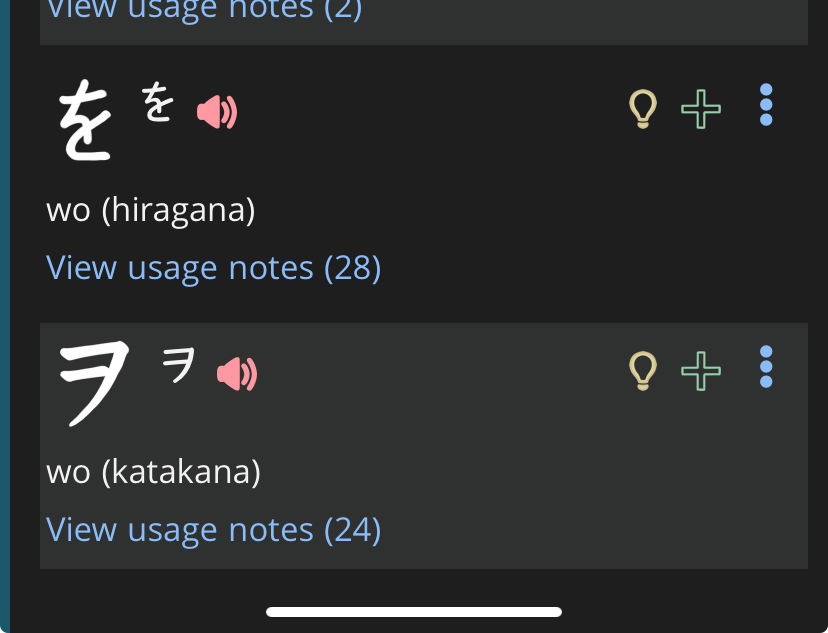Play audio for hiragana を

[x=216, y=112]
